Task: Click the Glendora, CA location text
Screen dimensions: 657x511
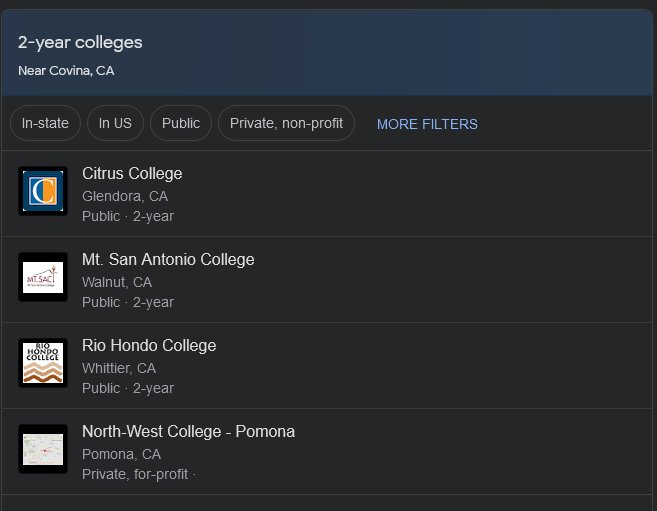Action: coord(125,196)
